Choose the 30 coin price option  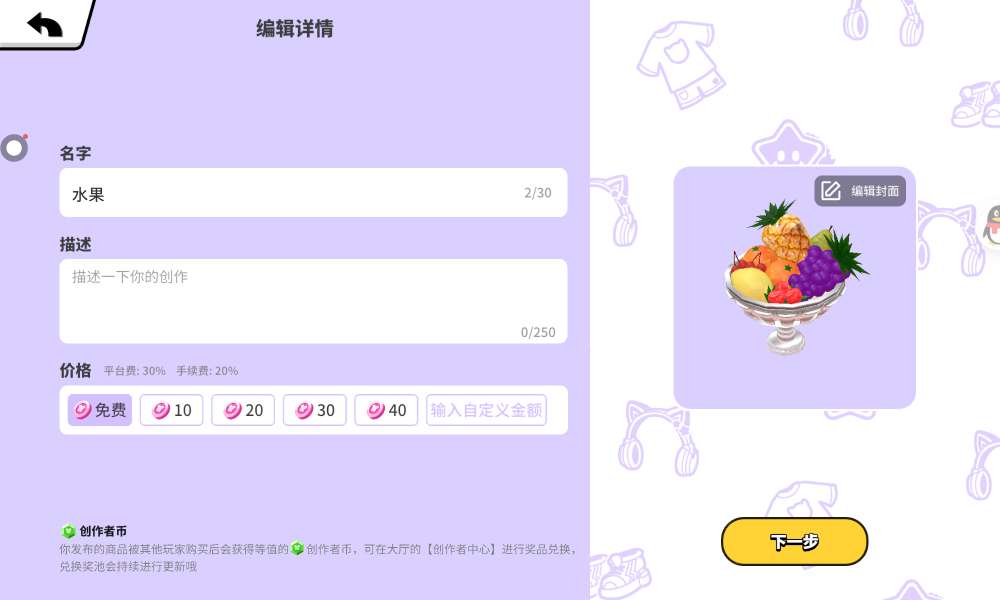pos(314,410)
